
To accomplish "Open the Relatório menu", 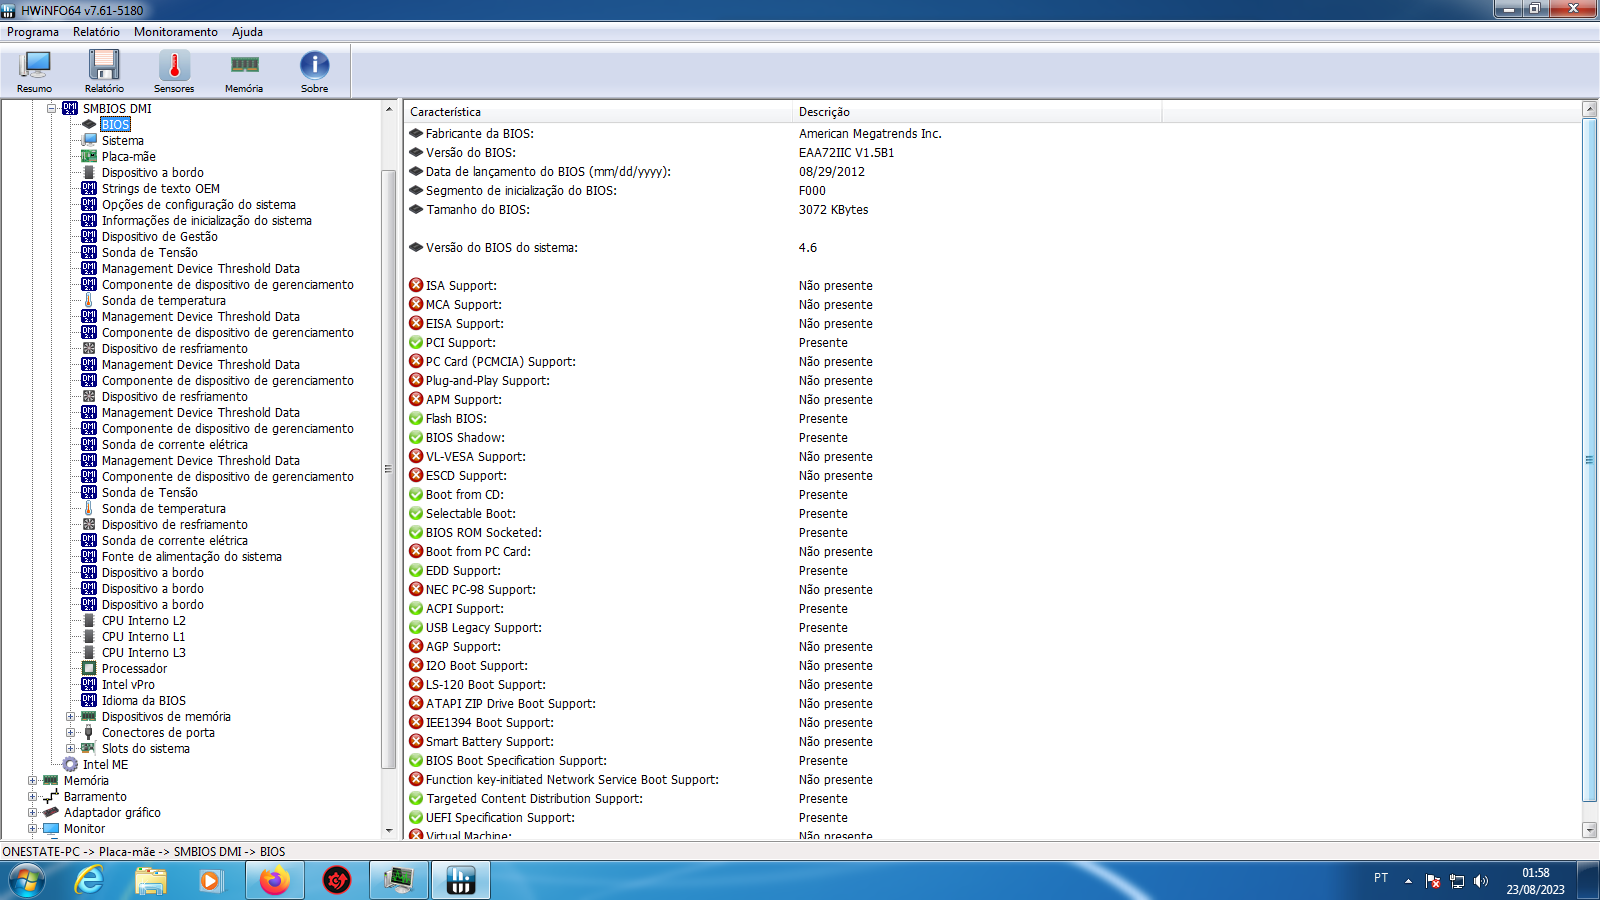I will [x=96, y=32].
